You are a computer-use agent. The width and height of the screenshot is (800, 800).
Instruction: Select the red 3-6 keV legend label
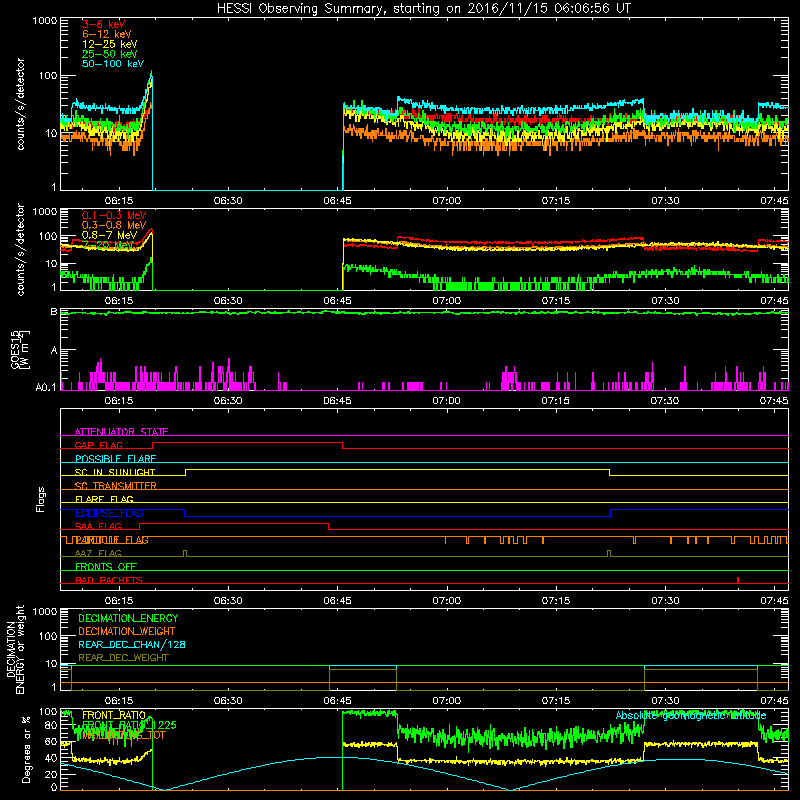[x=104, y=24]
